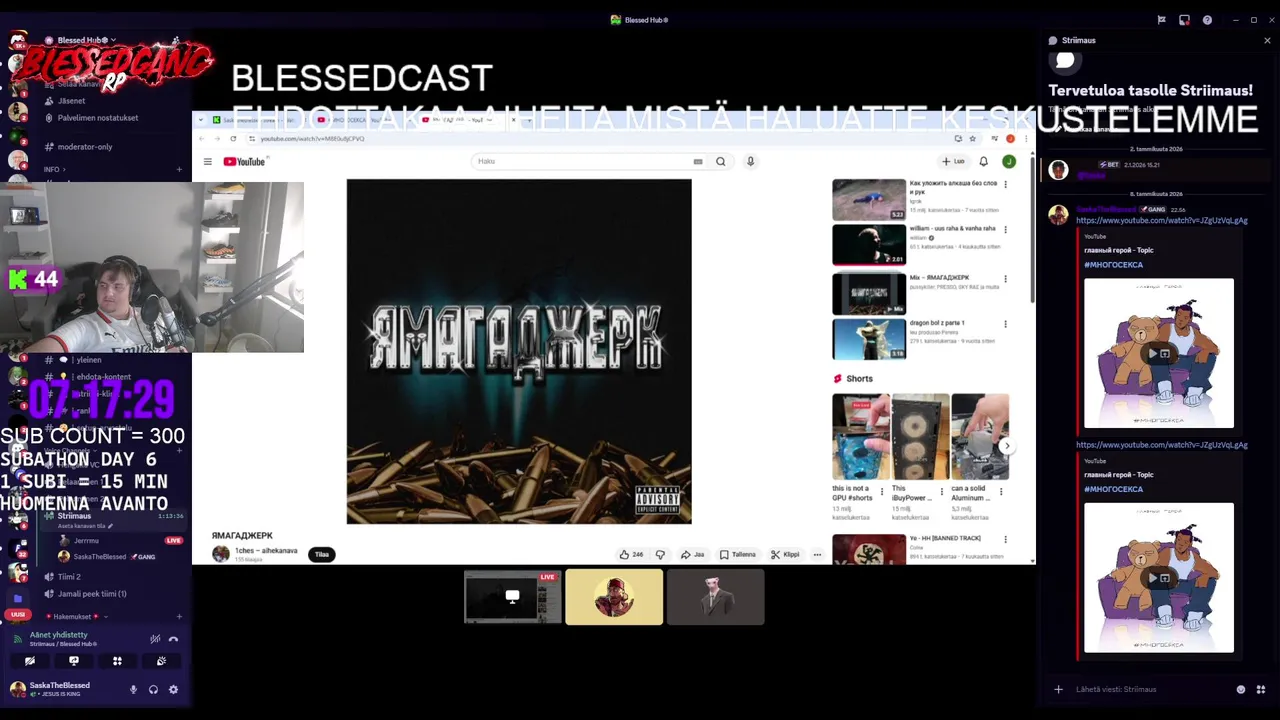Screen dimensions: 1280x720
Task: Share your screen from voice panel
Action: [74, 661]
